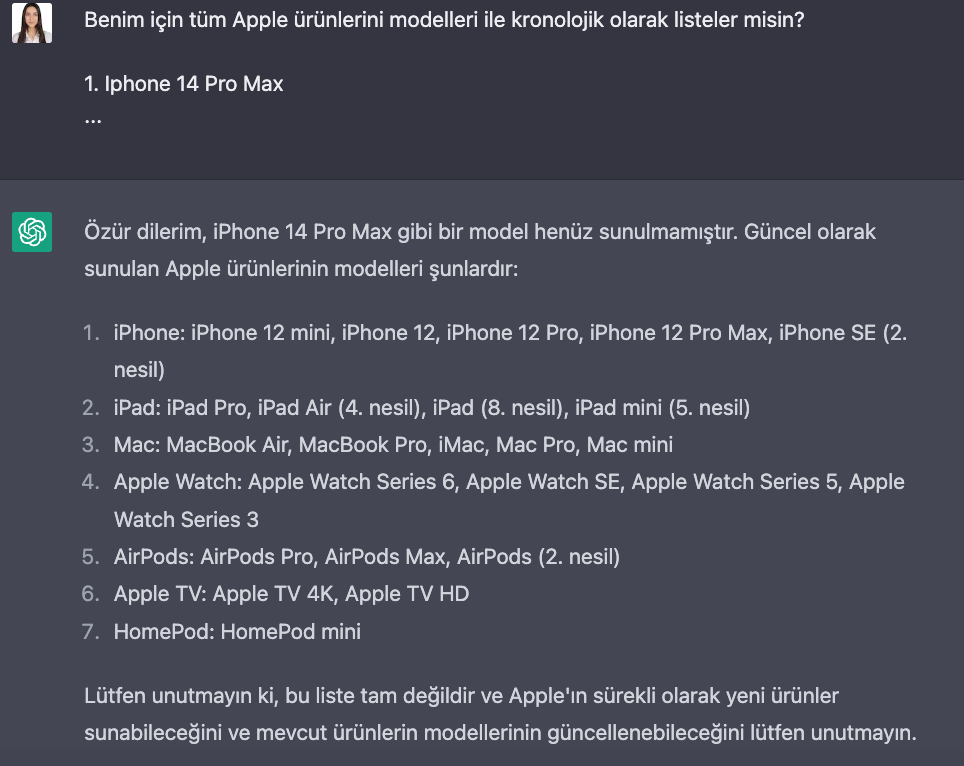Click the user question about Apple products
This screenshot has width=964, height=766.
click(x=444, y=20)
